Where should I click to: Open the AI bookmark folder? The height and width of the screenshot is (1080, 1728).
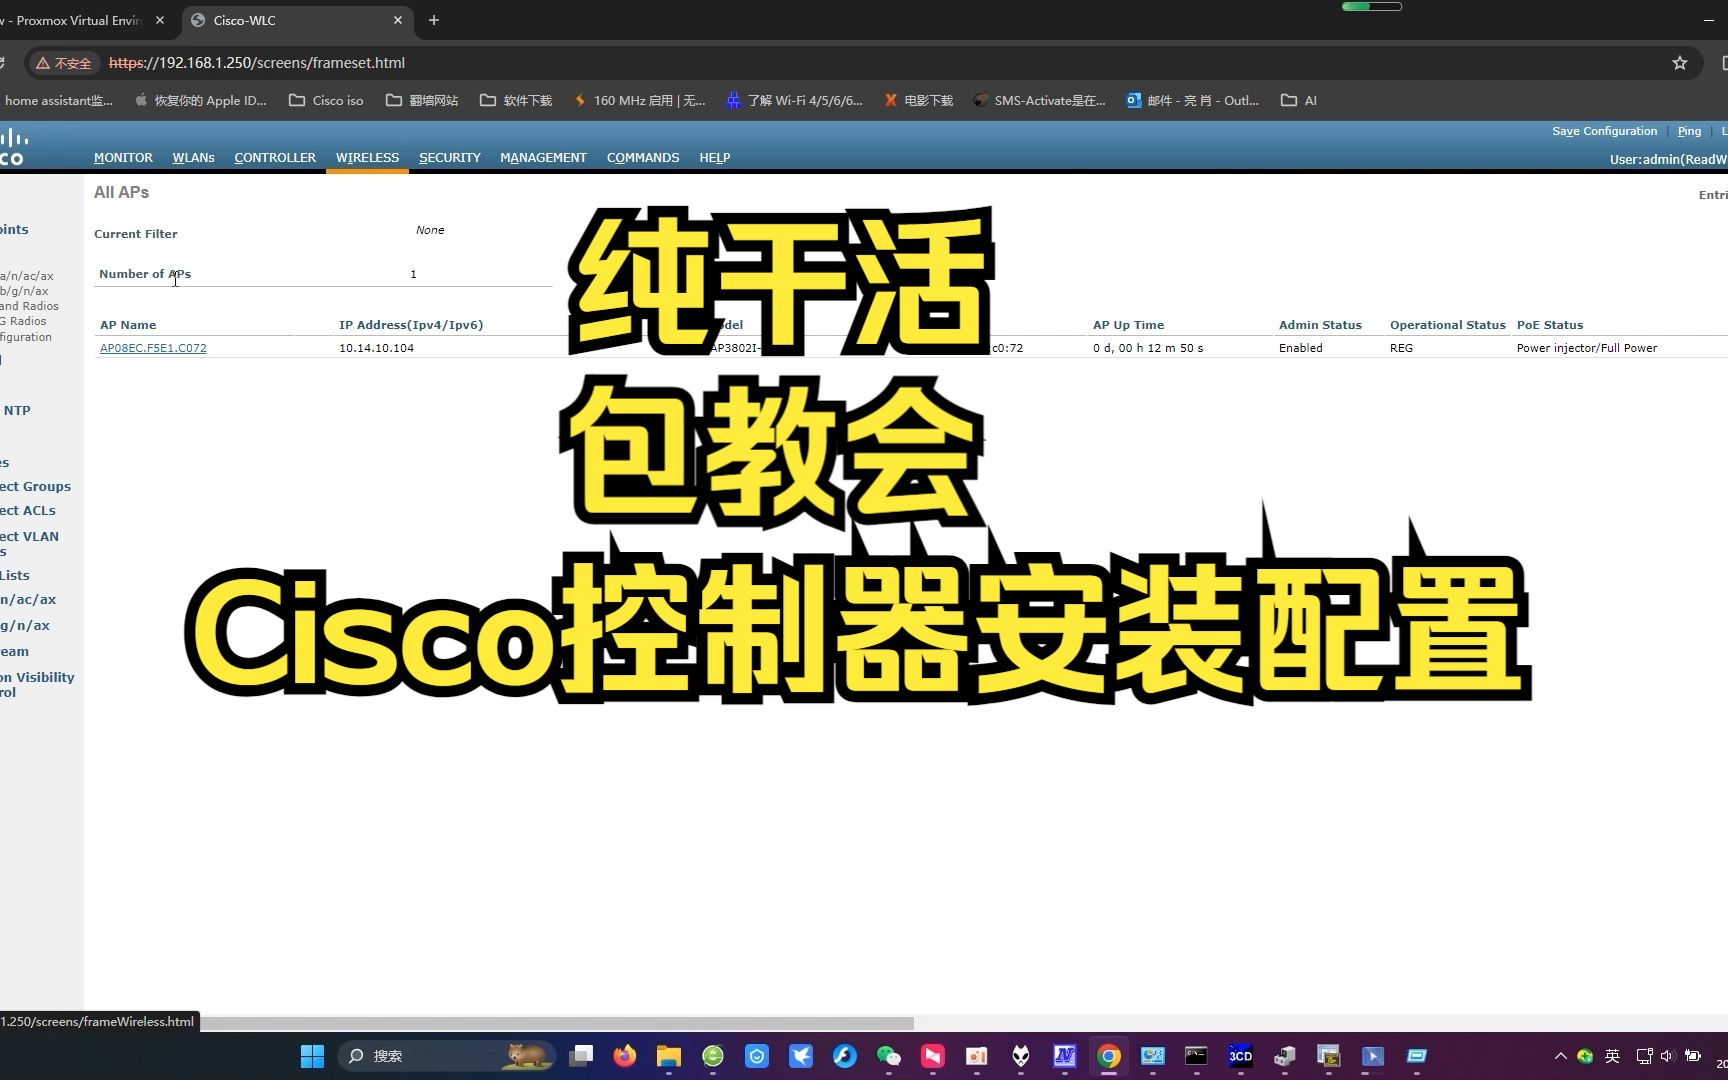coord(1299,101)
